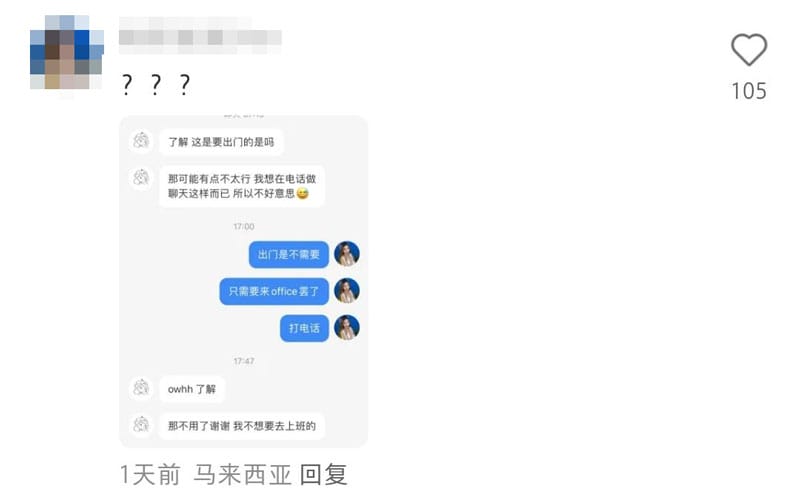Viewport: 800px width, 490px height.
Task: Click gray avatar beside 'owhh 了解'
Action: [141, 387]
